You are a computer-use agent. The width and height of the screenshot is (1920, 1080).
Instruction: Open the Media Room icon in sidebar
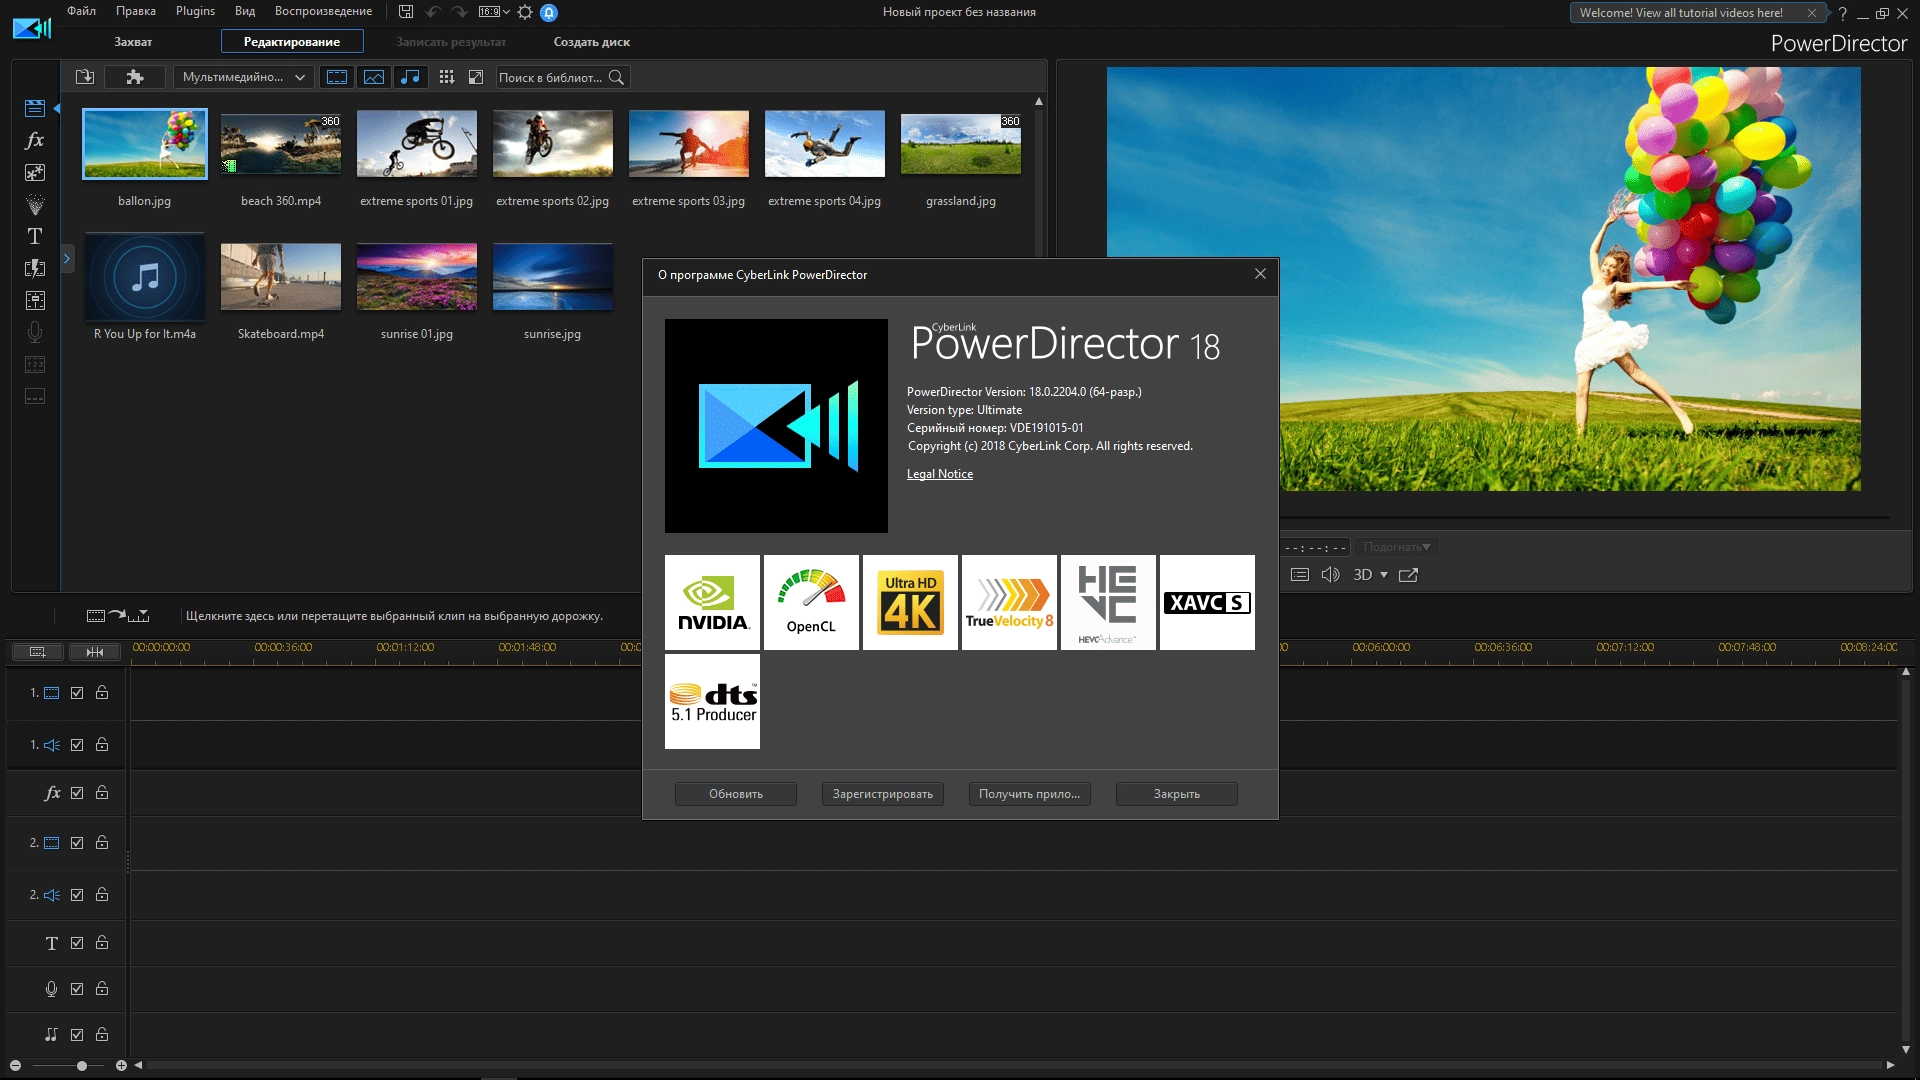pyautogui.click(x=35, y=108)
